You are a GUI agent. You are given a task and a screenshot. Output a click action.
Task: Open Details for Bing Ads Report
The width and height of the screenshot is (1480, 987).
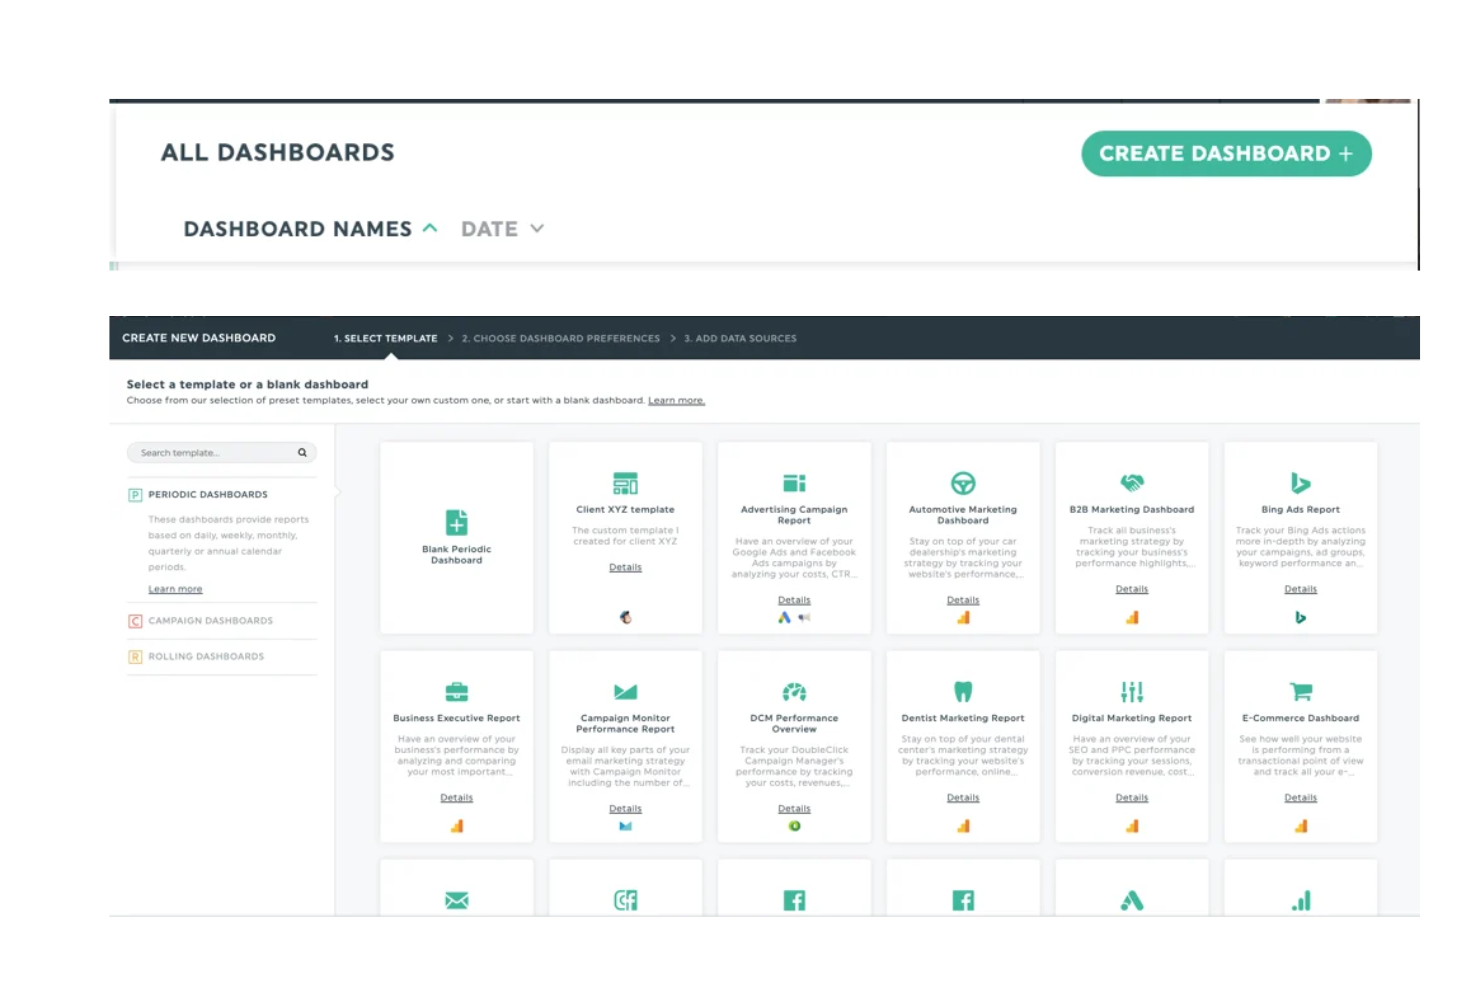click(1300, 589)
